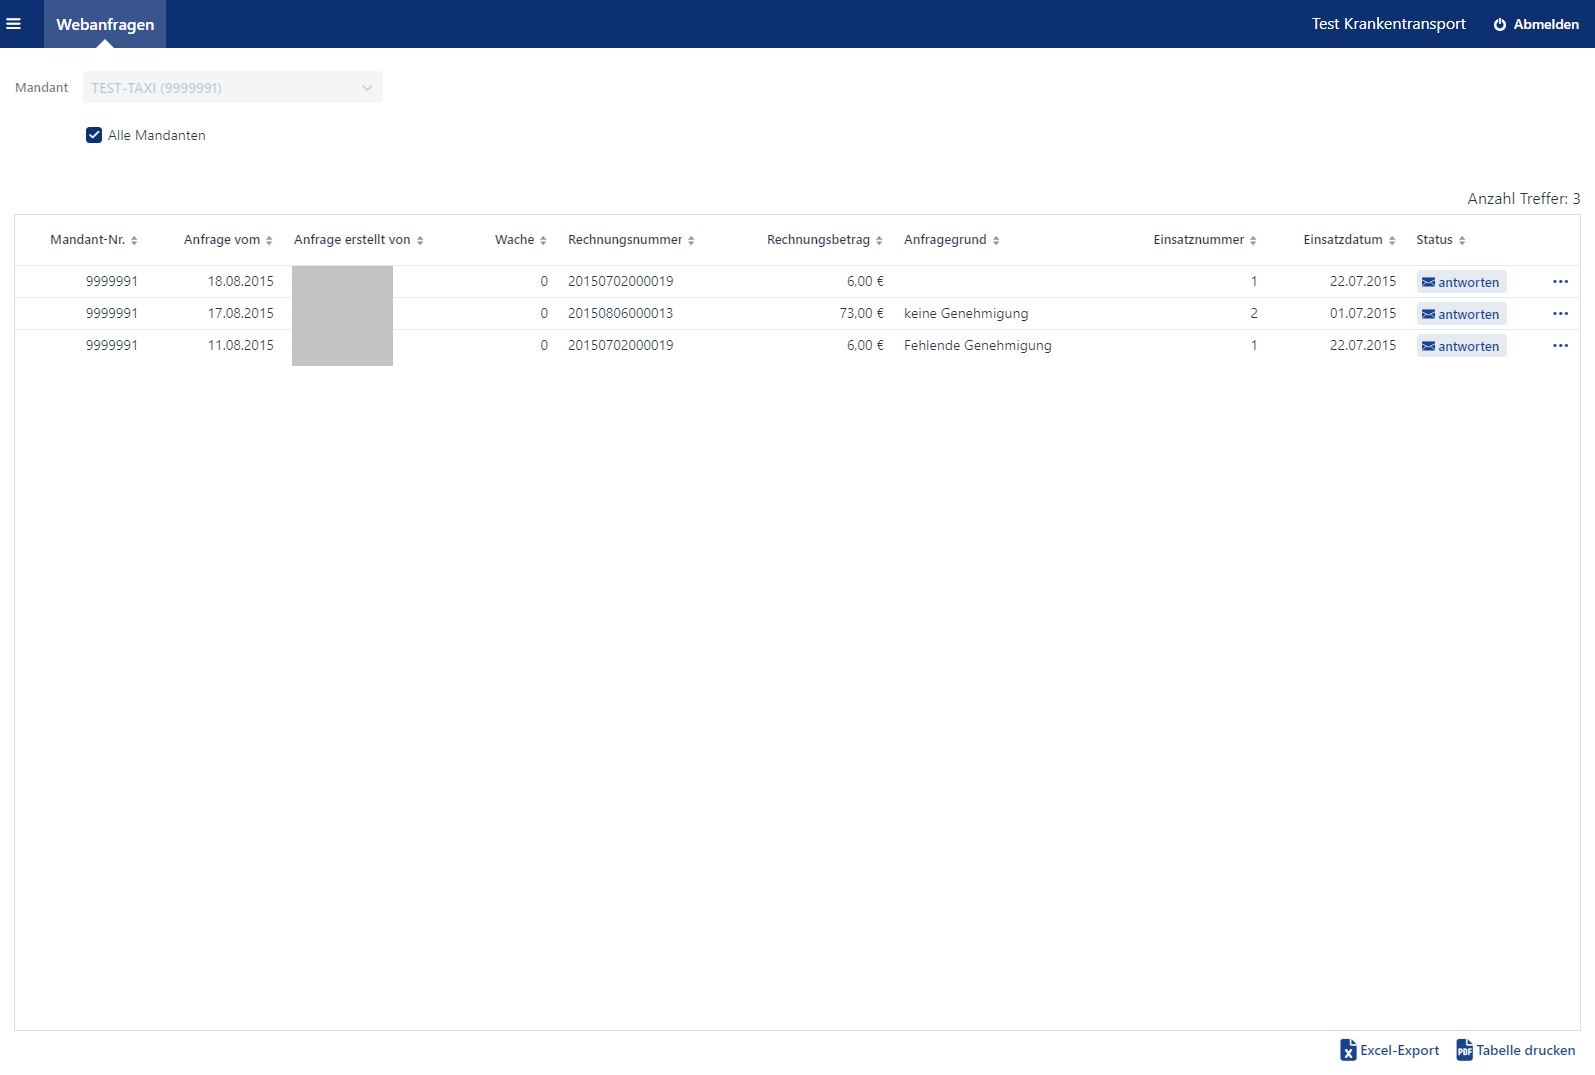Select invoice number 20150806000013 cell
This screenshot has width=1595, height=1075.
pos(620,314)
